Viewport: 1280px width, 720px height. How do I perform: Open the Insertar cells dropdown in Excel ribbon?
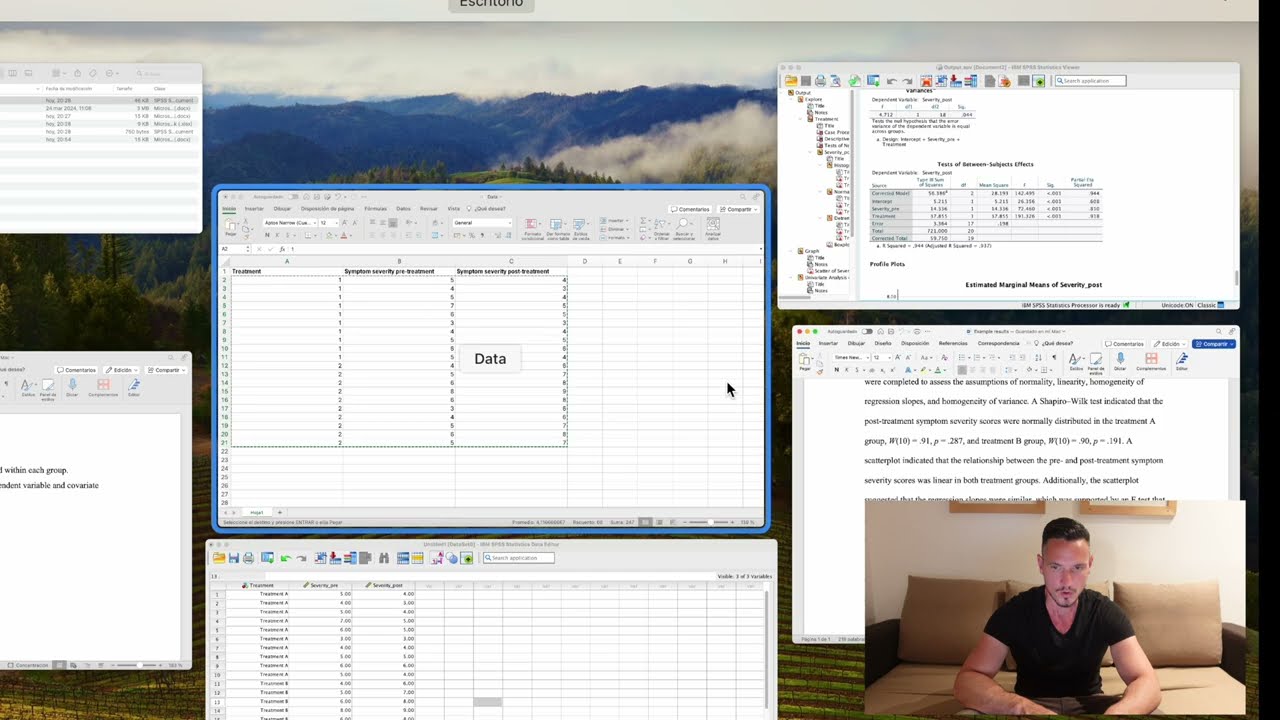coord(615,220)
